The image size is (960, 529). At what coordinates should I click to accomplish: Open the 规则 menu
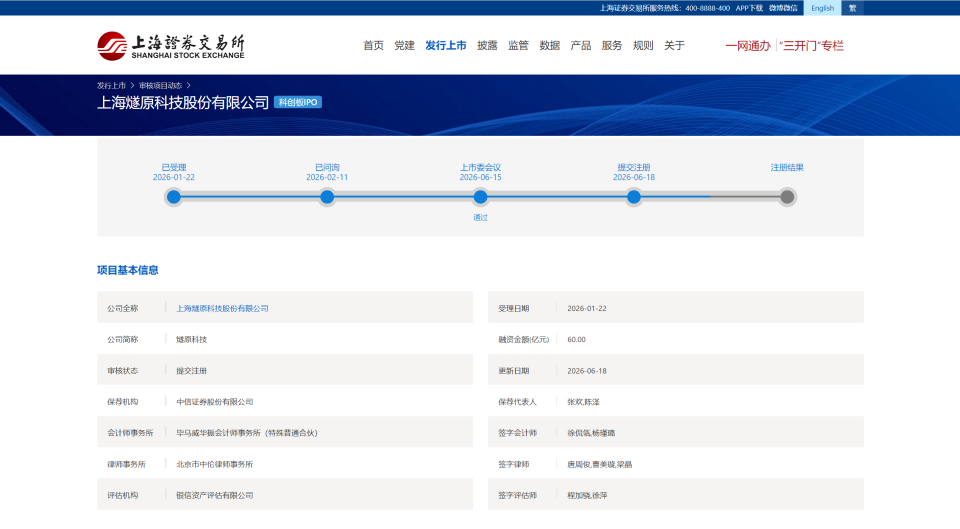click(643, 45)
